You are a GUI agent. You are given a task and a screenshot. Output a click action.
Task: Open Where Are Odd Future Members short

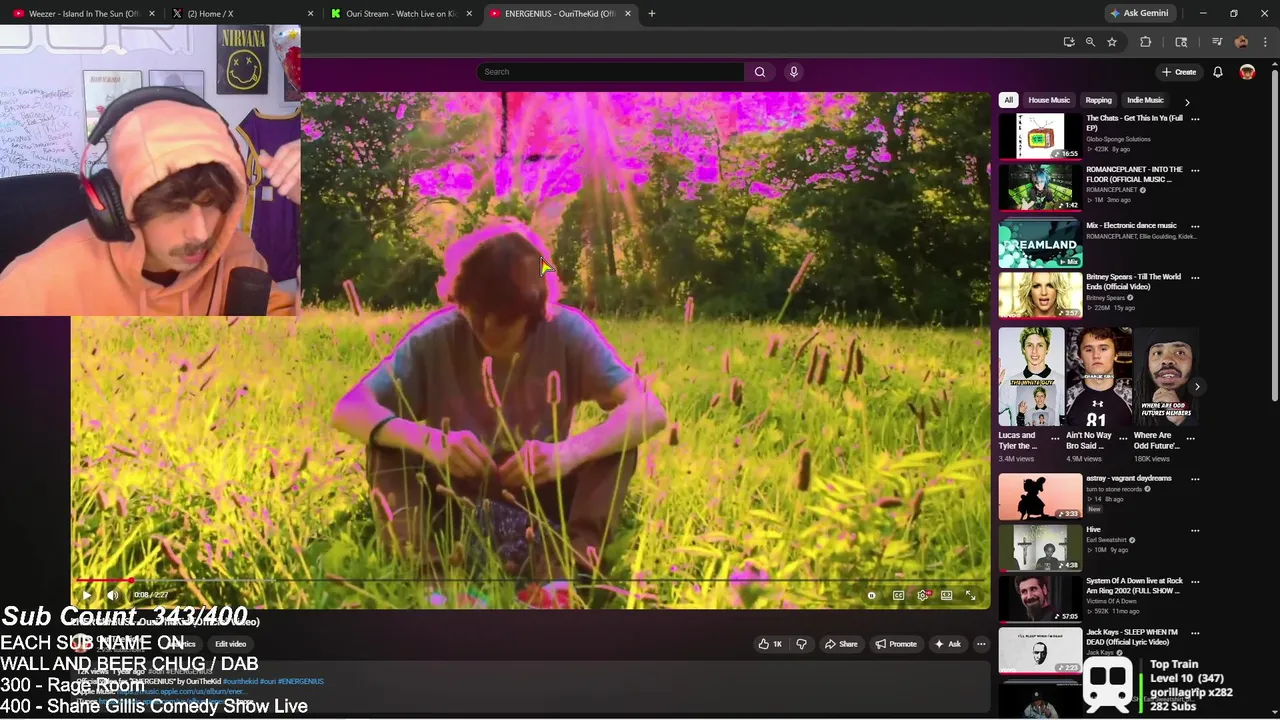[1166, 377]
